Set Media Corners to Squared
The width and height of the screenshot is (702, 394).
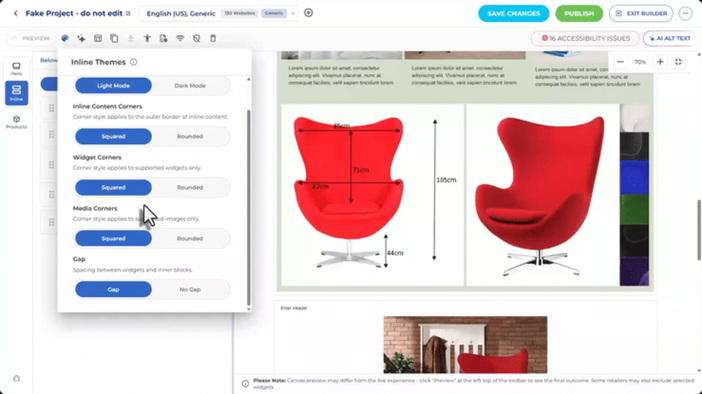pyautogui.click(x=113, y=239)
